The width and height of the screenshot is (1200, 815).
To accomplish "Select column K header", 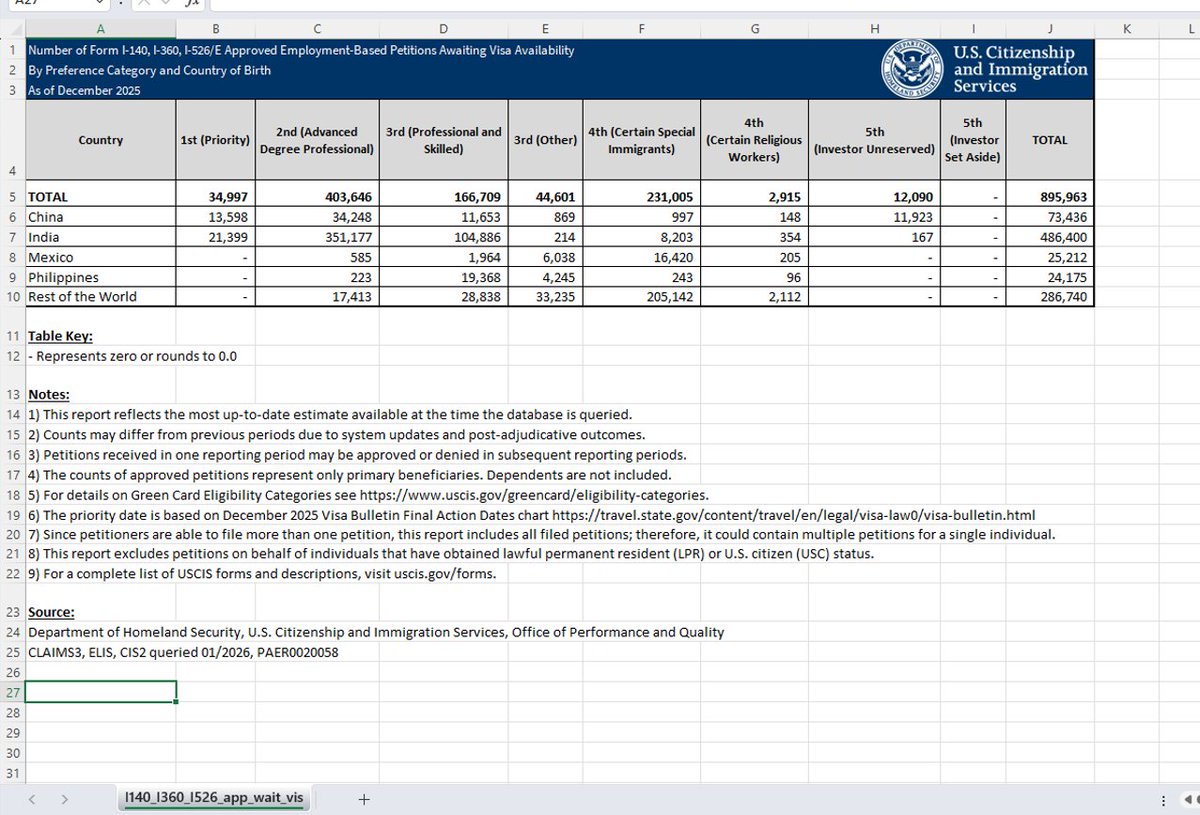I will click(x=1127, y=28).
